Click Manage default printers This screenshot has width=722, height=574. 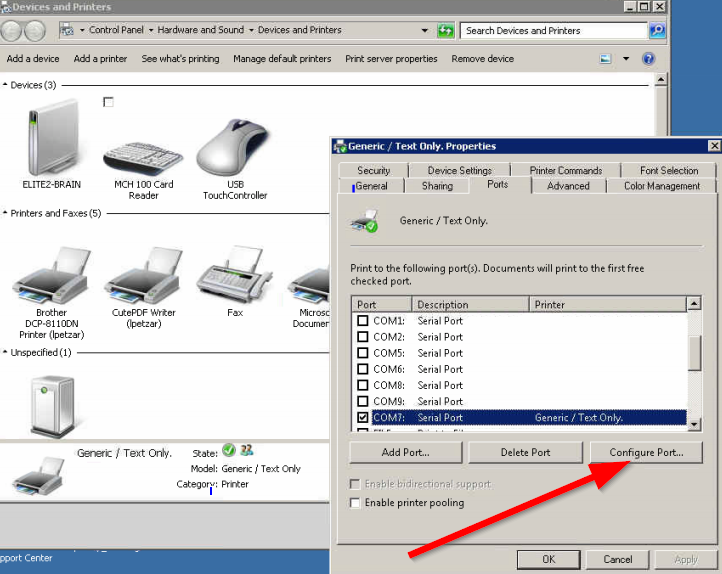coord(282,59)
